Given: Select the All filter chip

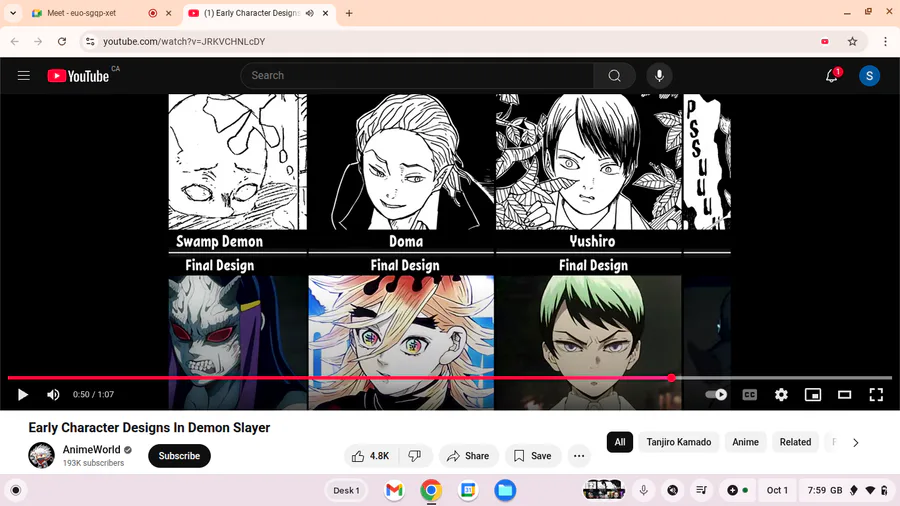Looking at the screenshot, I should pos(620,442).
